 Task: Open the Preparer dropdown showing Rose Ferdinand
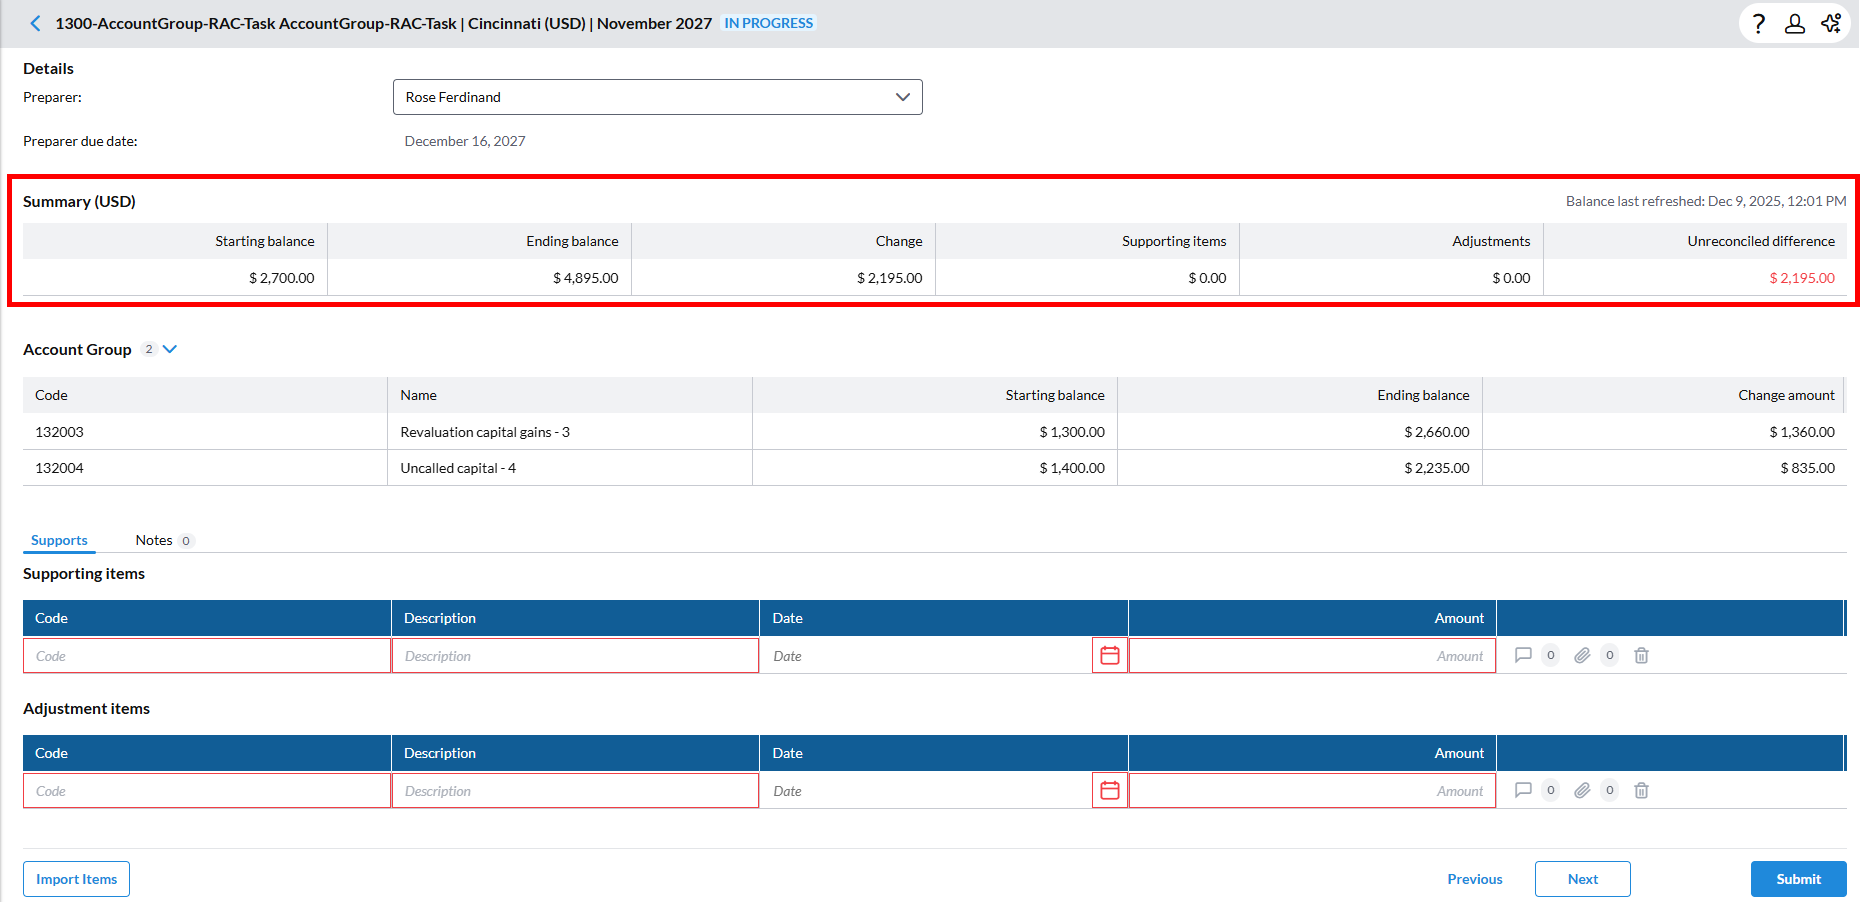click(657, 97)
